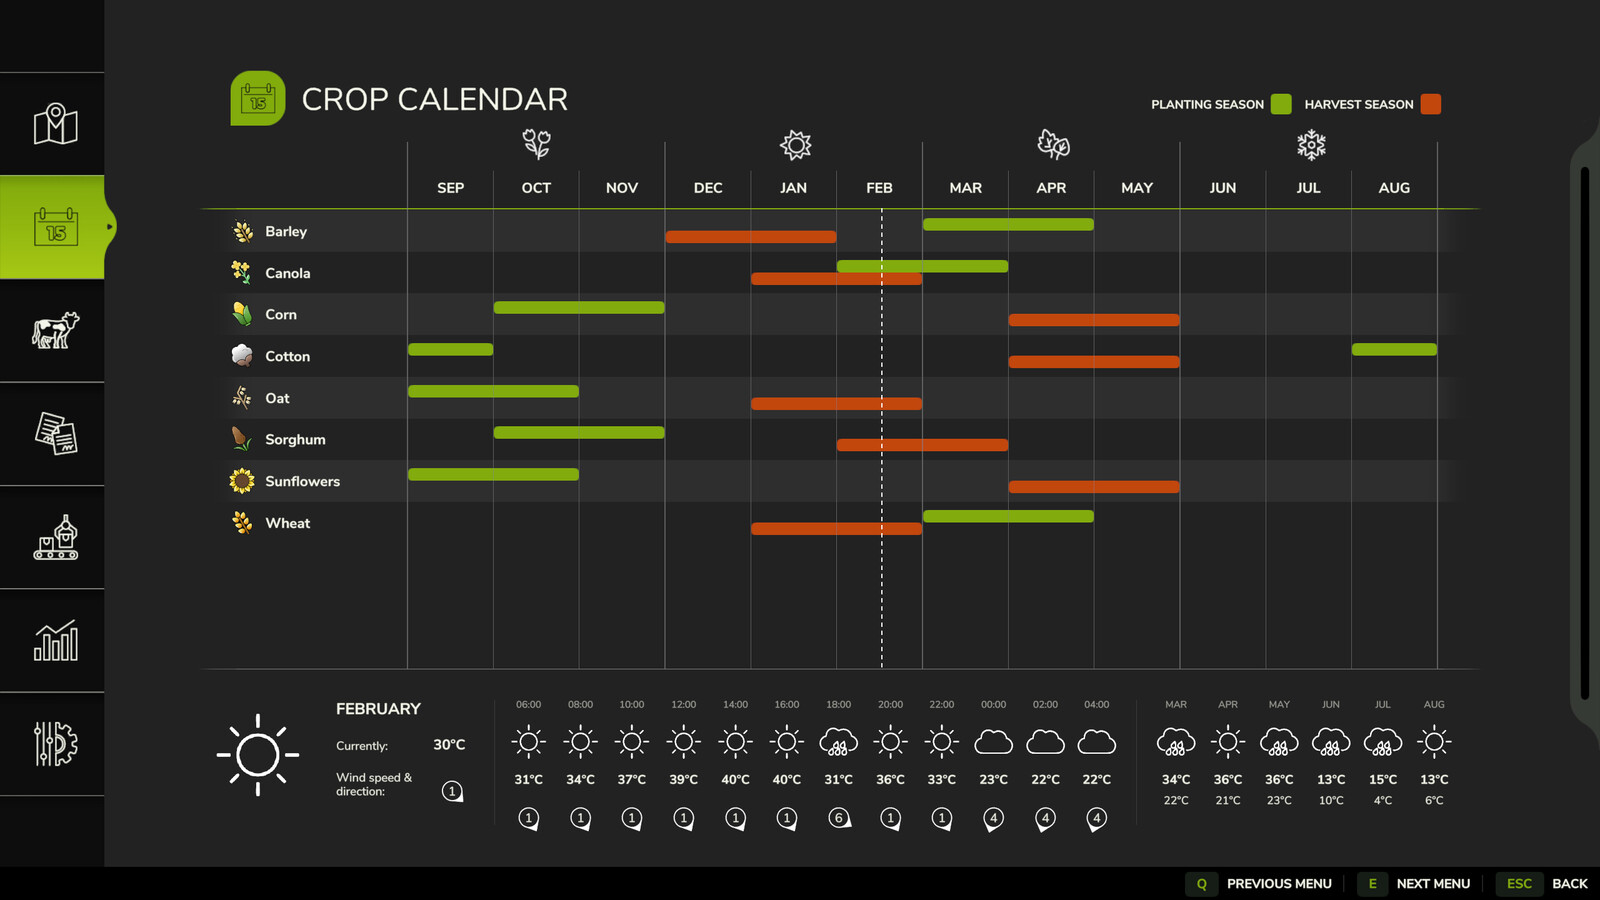Click the orange Harvest Season legend swatch
Screen dimensions: 1600x900
pyautogui.click(x=1431, y=104)
